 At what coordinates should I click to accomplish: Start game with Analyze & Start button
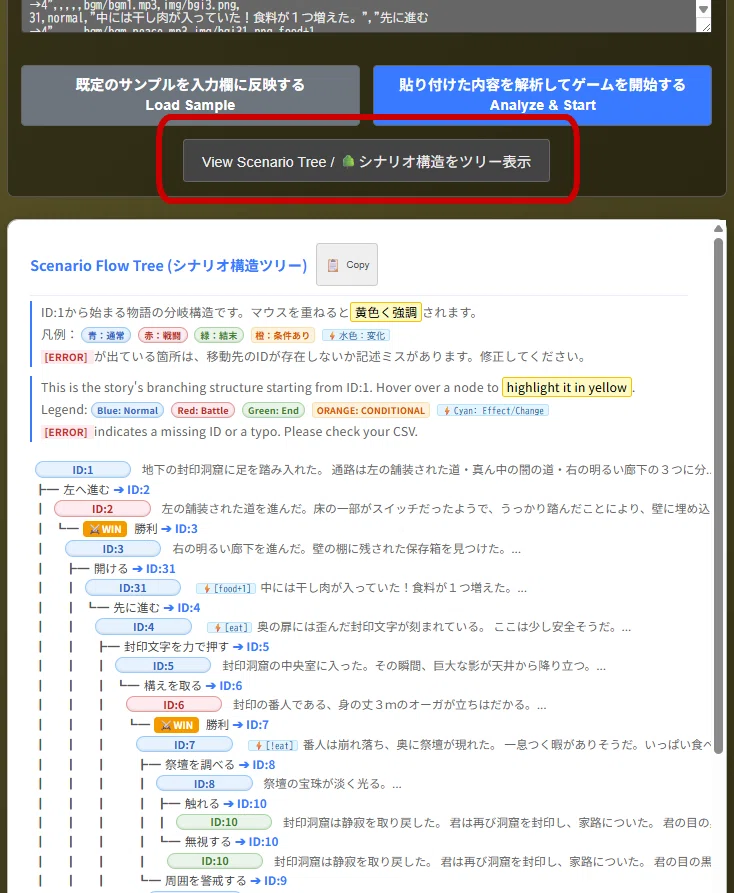[542, 95]
